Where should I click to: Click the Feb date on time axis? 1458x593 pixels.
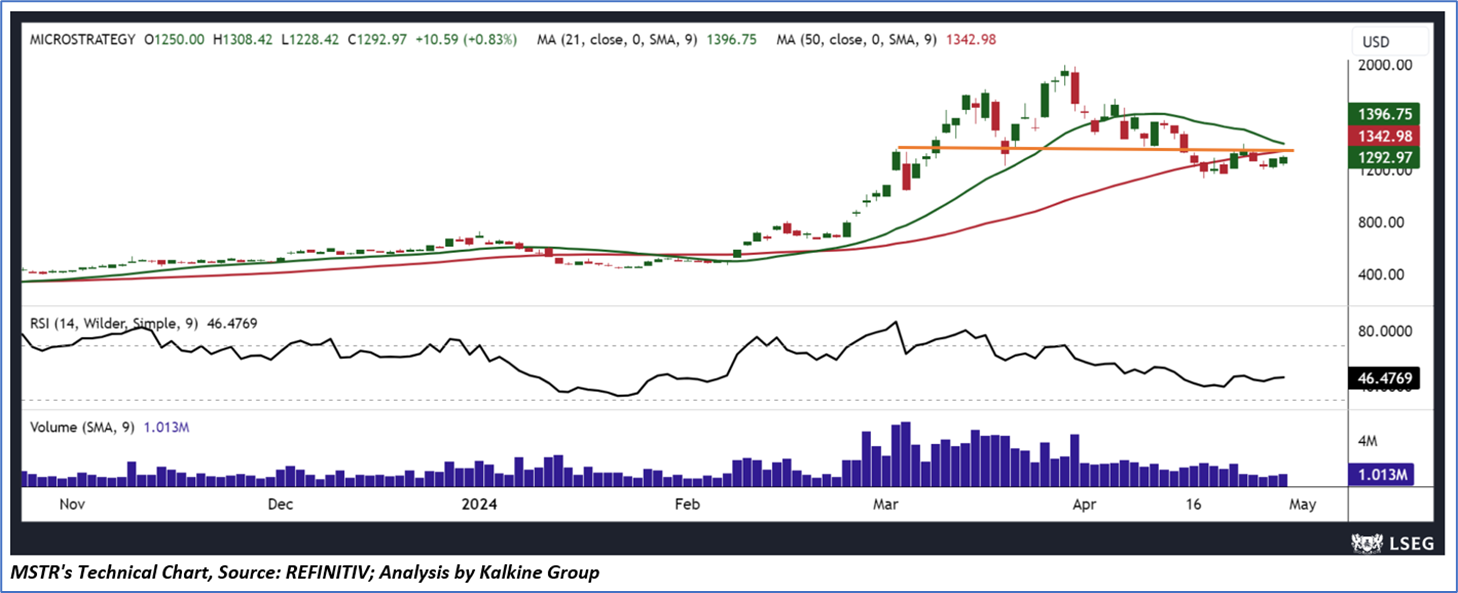(x=685, y=505)
